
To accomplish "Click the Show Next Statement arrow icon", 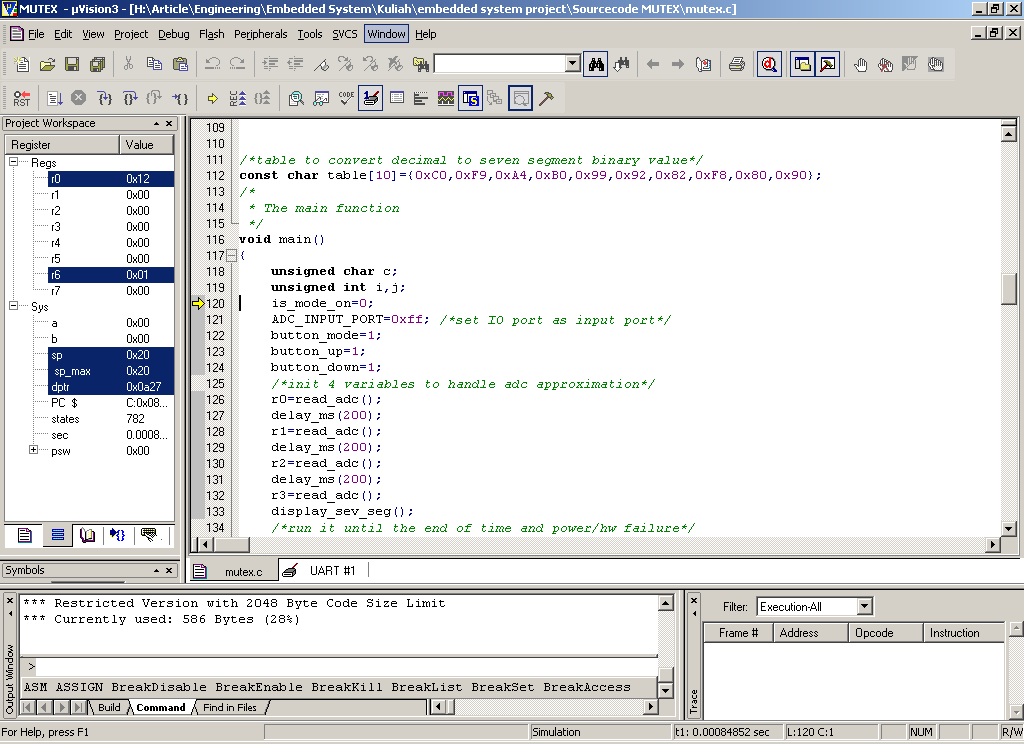I will [x=212, y=98].
